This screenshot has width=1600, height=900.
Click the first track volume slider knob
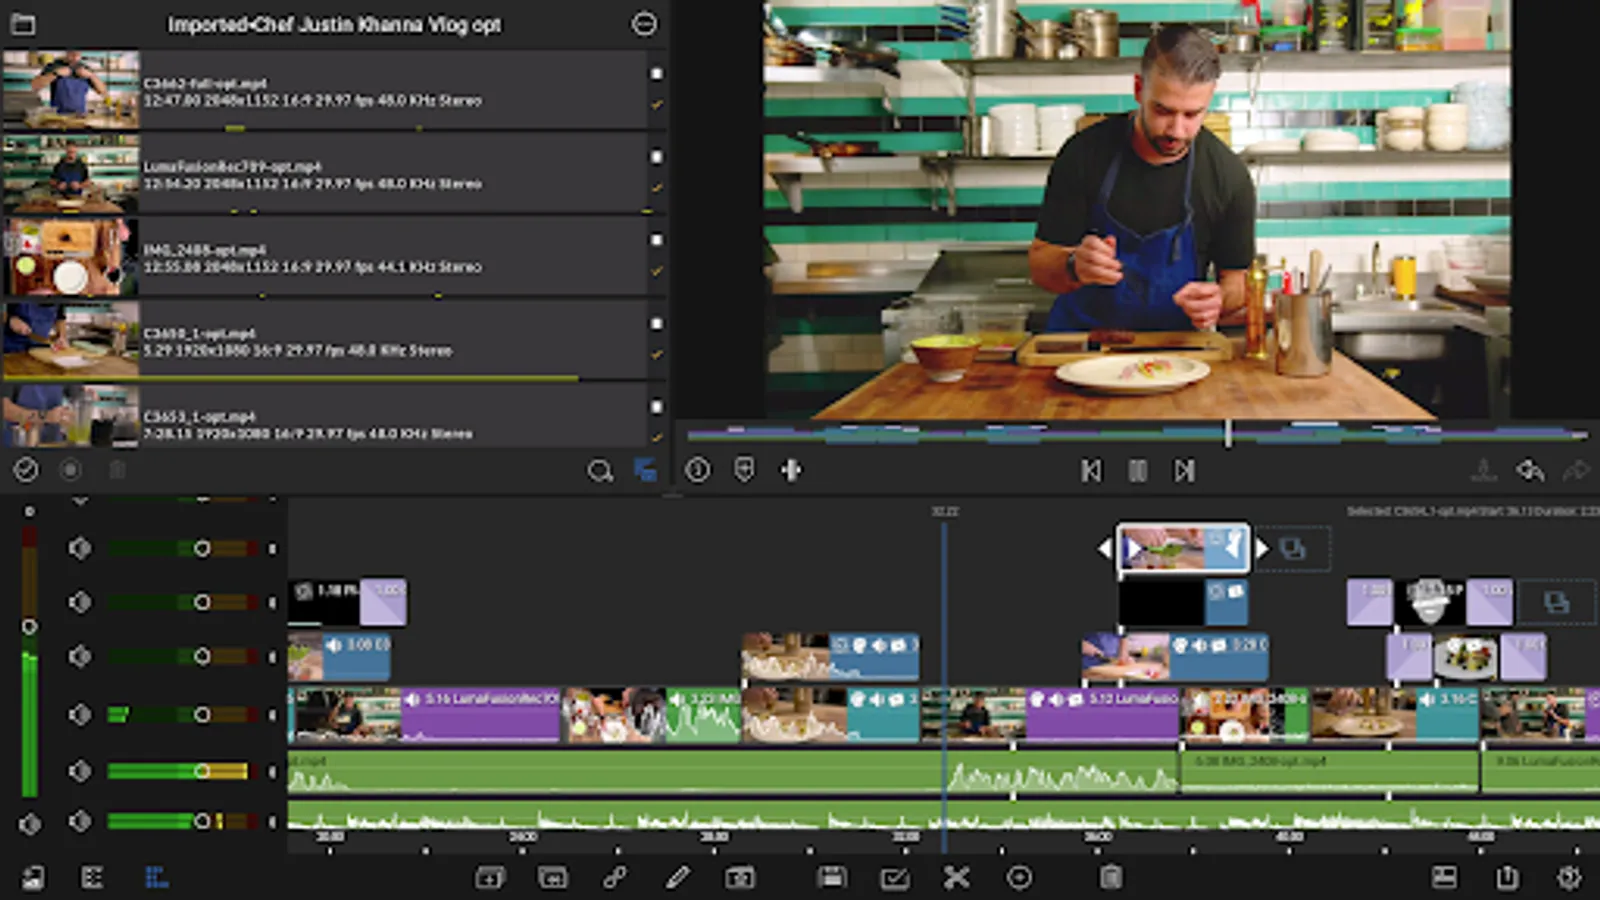(202, 548)
